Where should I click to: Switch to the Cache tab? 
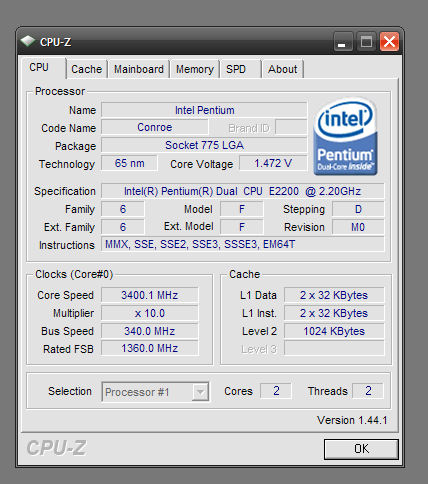pyautogui.click(x=87, y=69)
